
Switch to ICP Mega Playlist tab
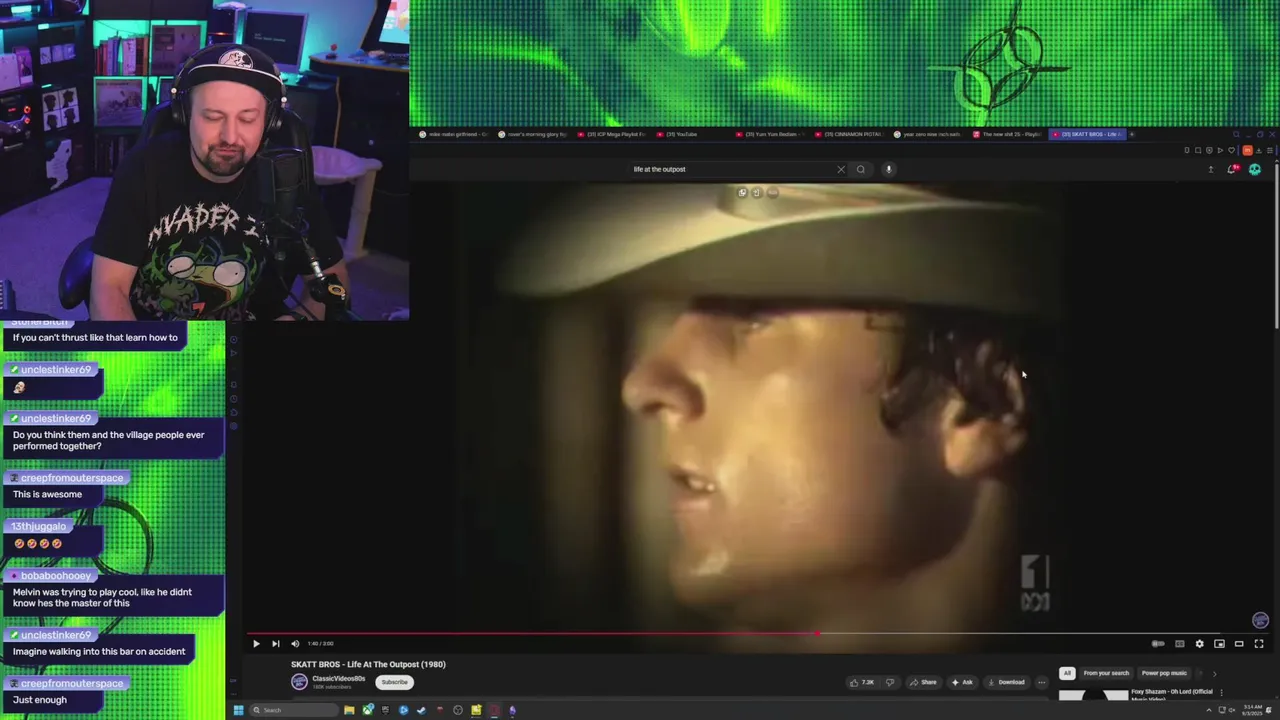[x=612, y=134]
